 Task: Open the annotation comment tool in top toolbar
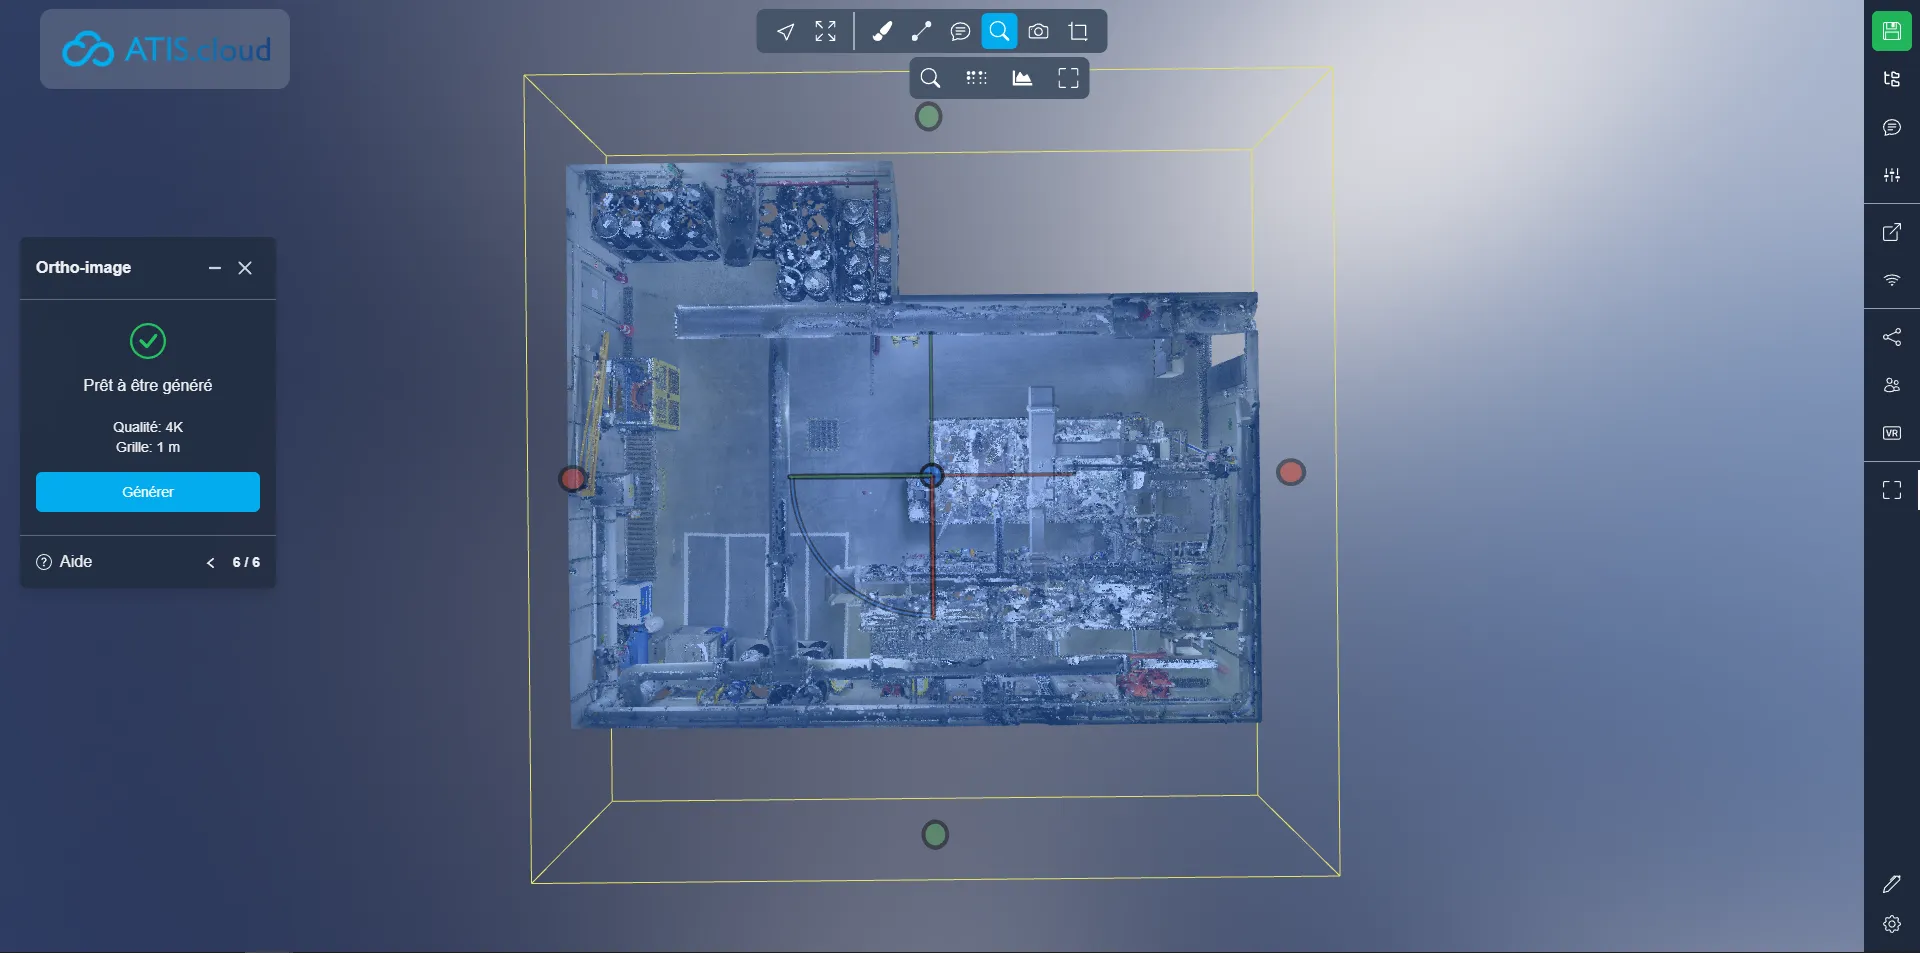960,32
